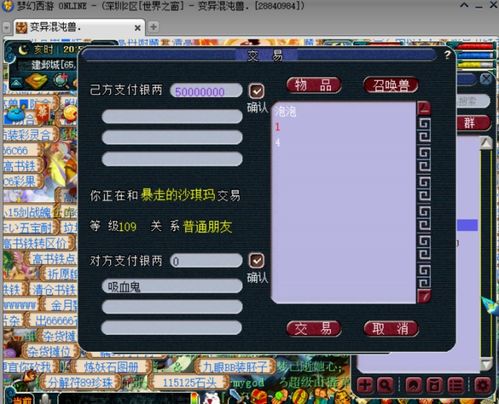499x404 pixels.
Task: Select the 变异混沌兽 window tab
Action: pos(78,27)
